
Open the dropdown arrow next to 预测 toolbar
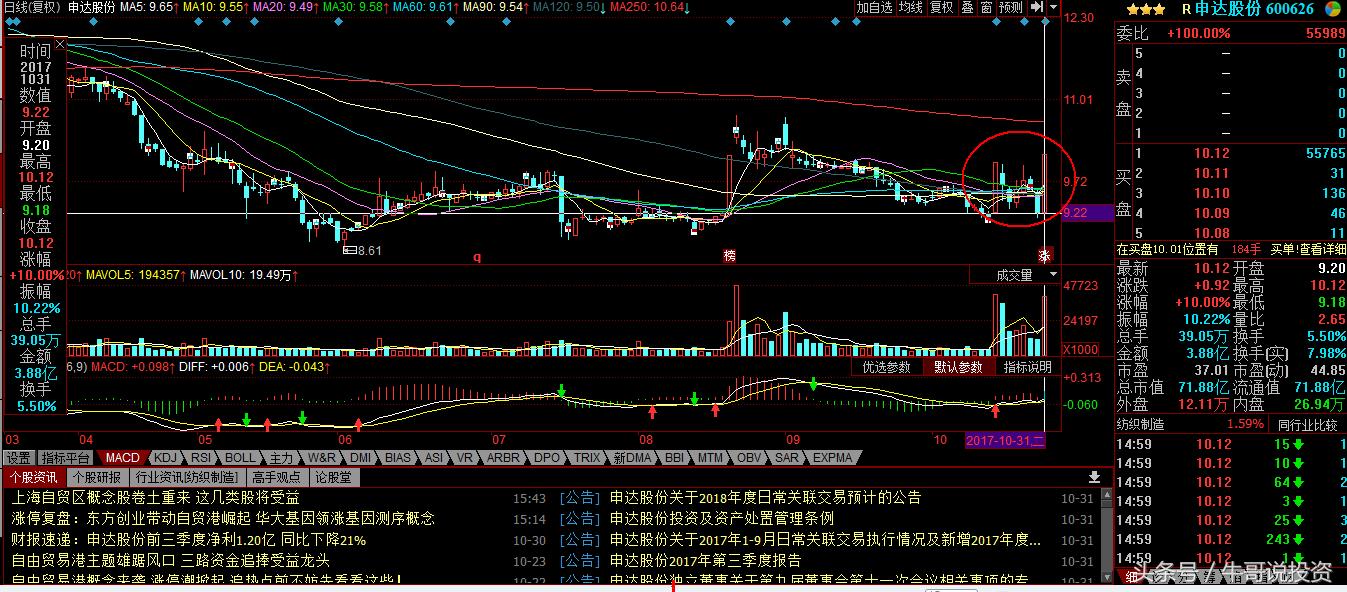[1051, 7]
